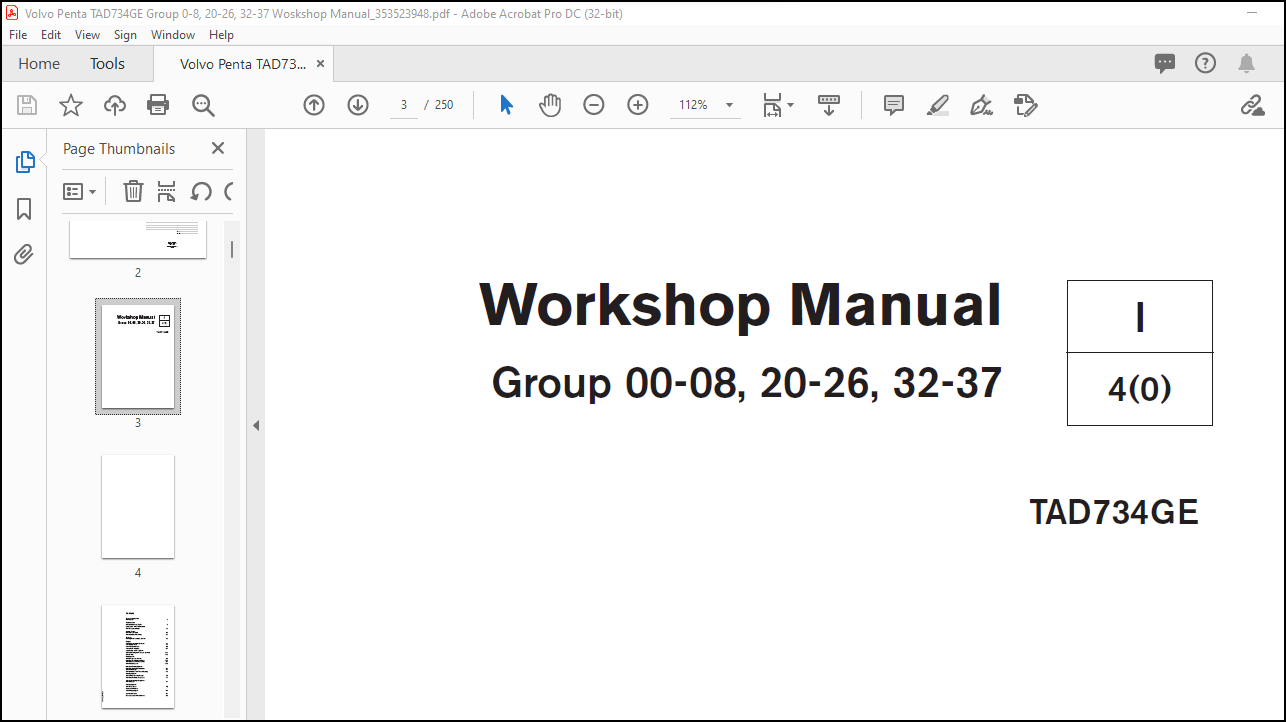Open the Sign menu
Image resolution: width=1286 pixels, height=722 pixels.
coord(125,35)
